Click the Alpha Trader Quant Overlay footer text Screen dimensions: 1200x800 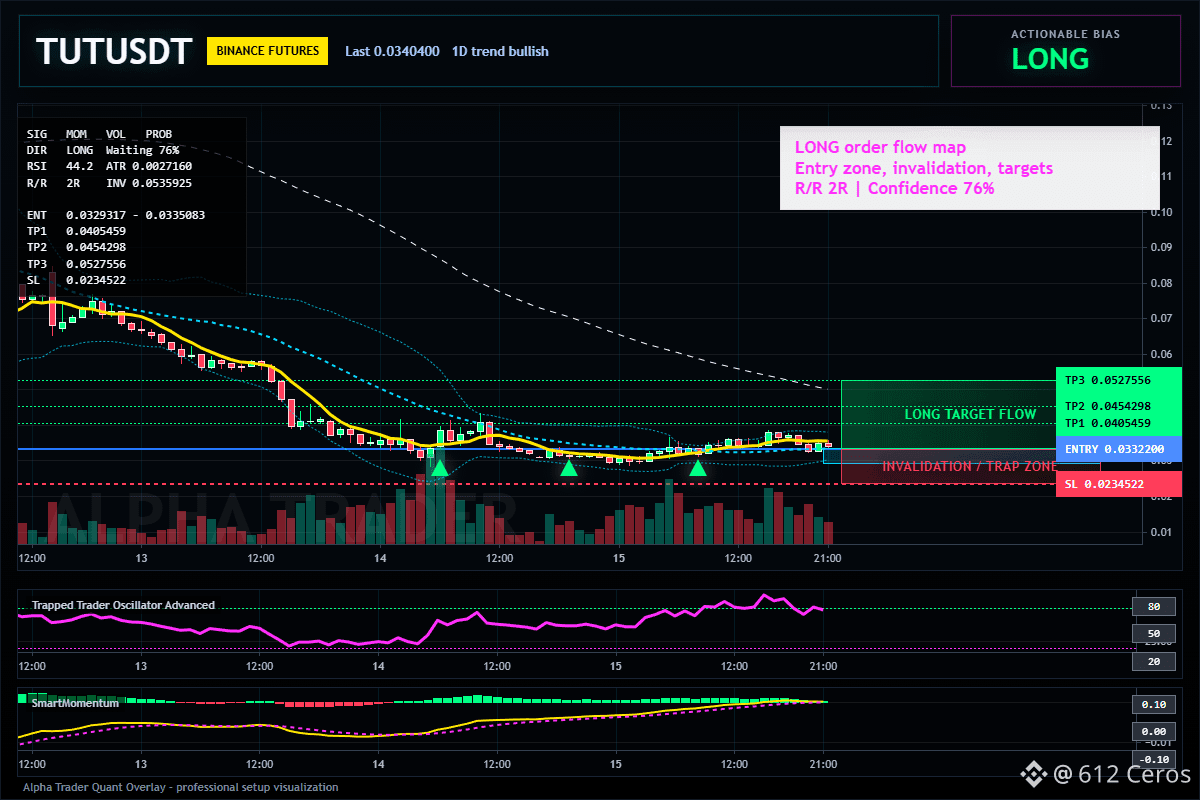(181, 787)
